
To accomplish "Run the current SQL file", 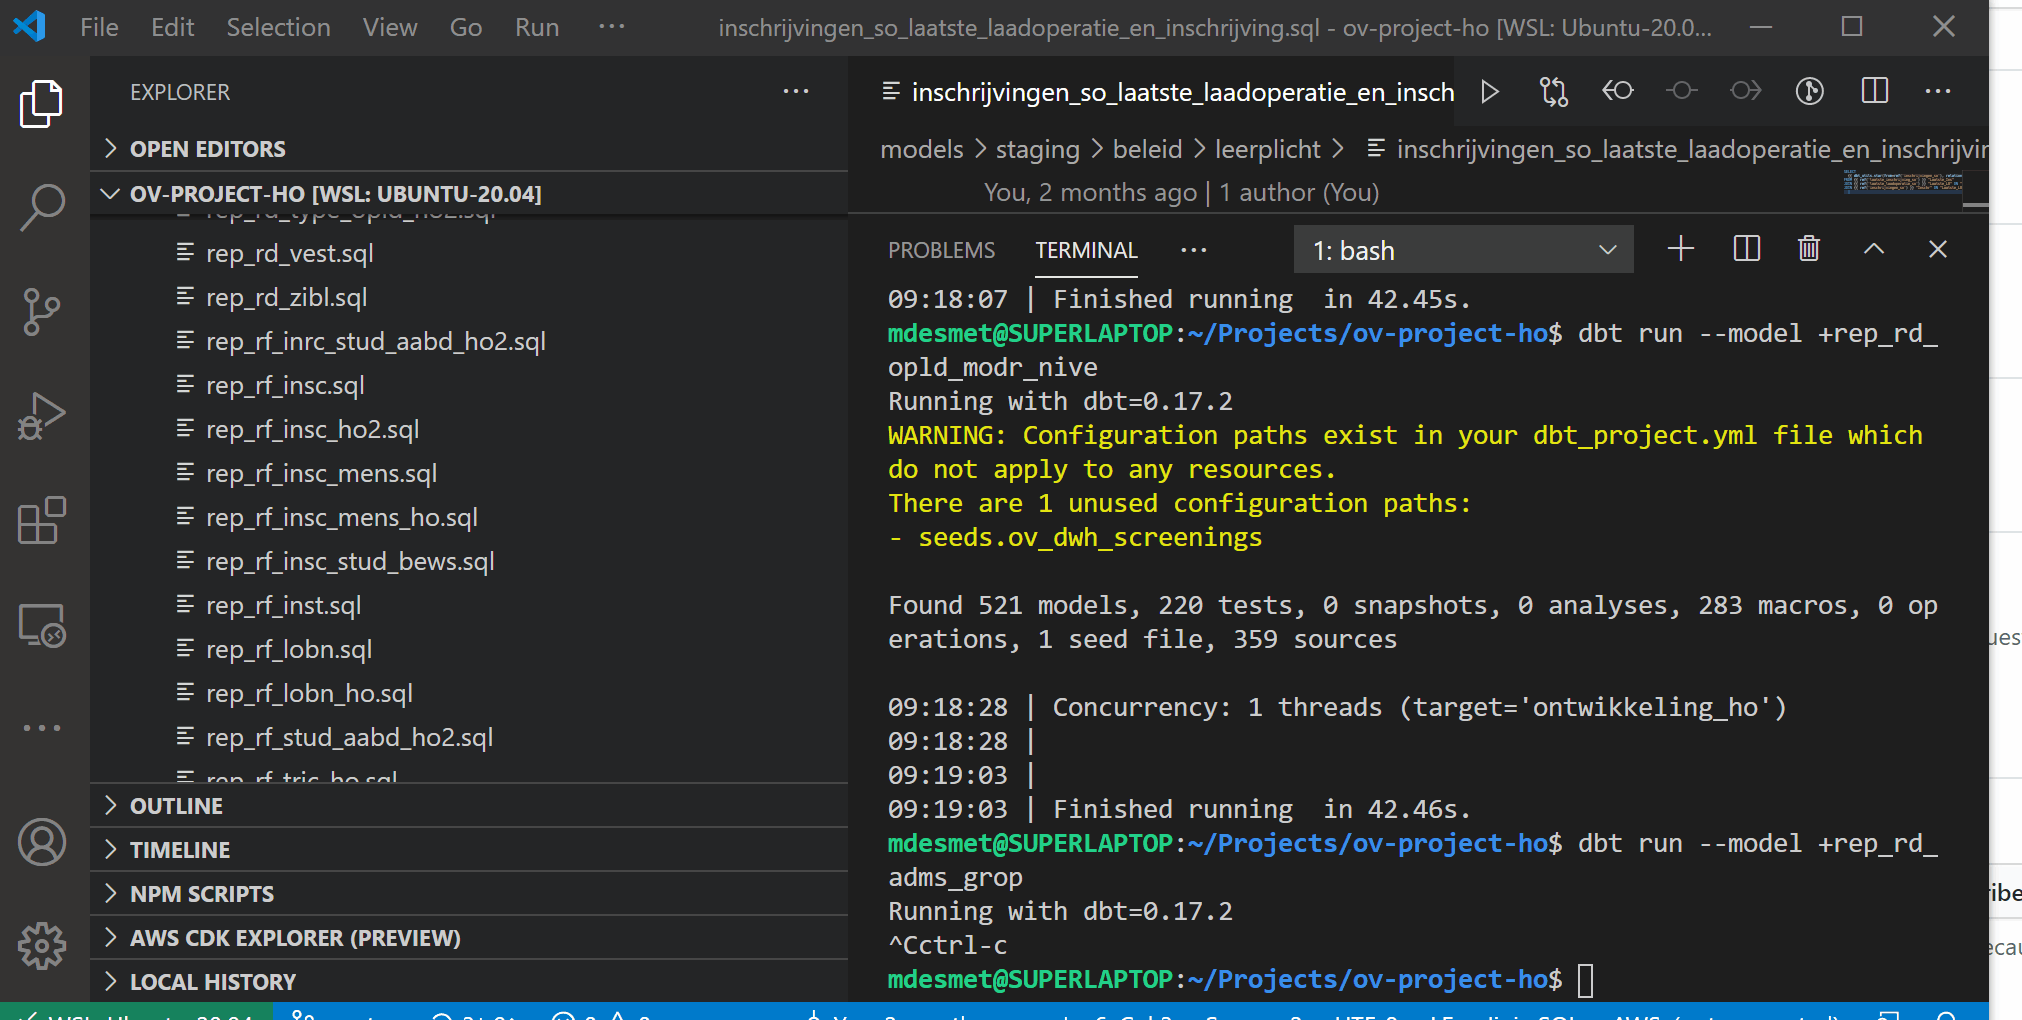I will 1489,91.
